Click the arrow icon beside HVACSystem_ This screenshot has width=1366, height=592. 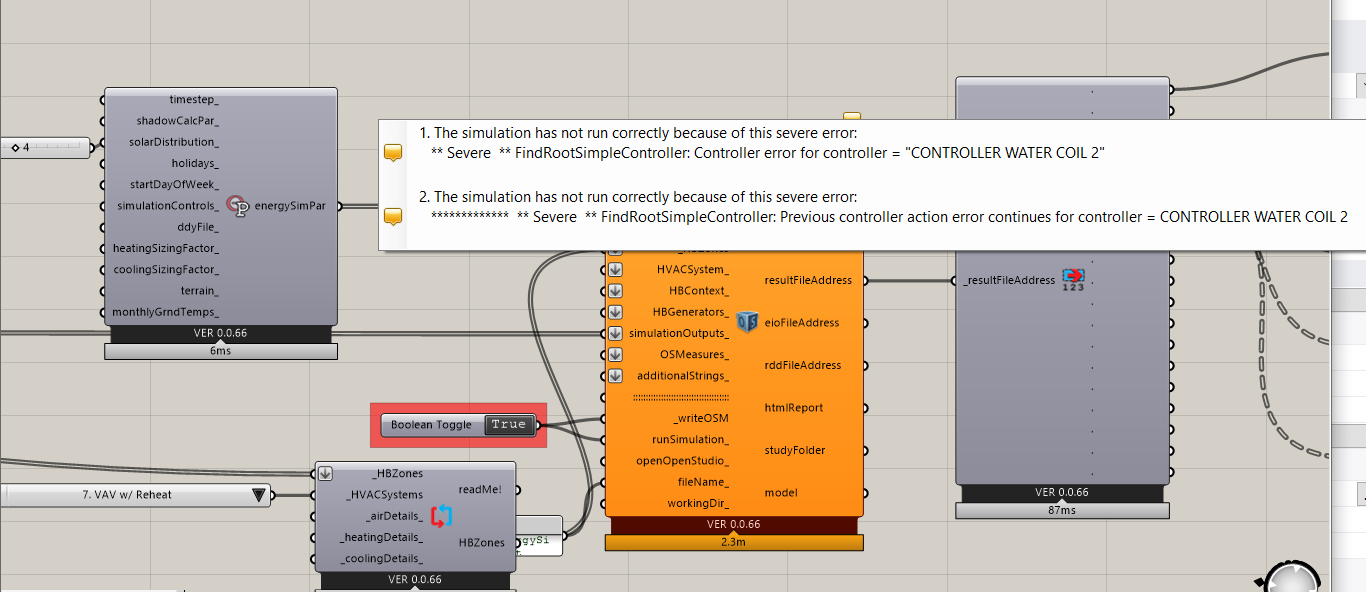coord(616,269)
